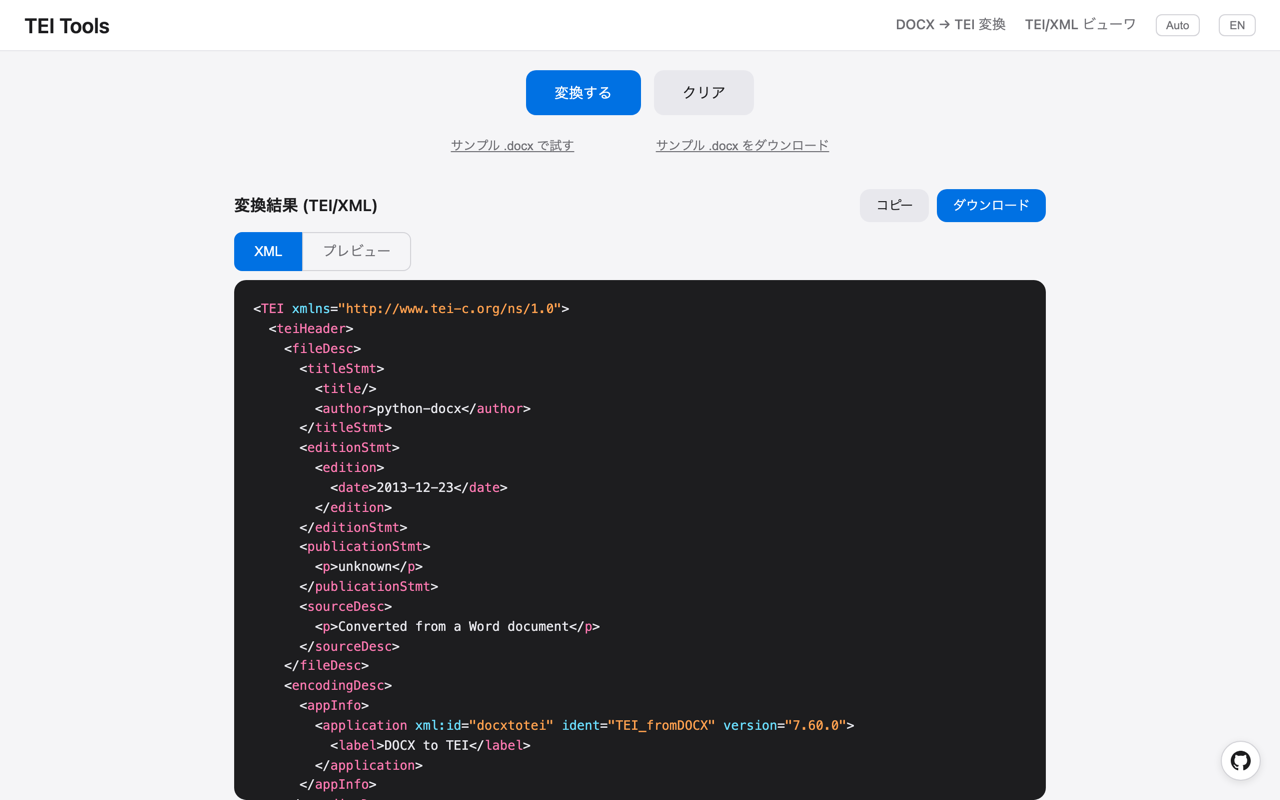Click "Converted from a Word document" line
Viewport: 1280px width, 800px height.
[x=458, y=627]
